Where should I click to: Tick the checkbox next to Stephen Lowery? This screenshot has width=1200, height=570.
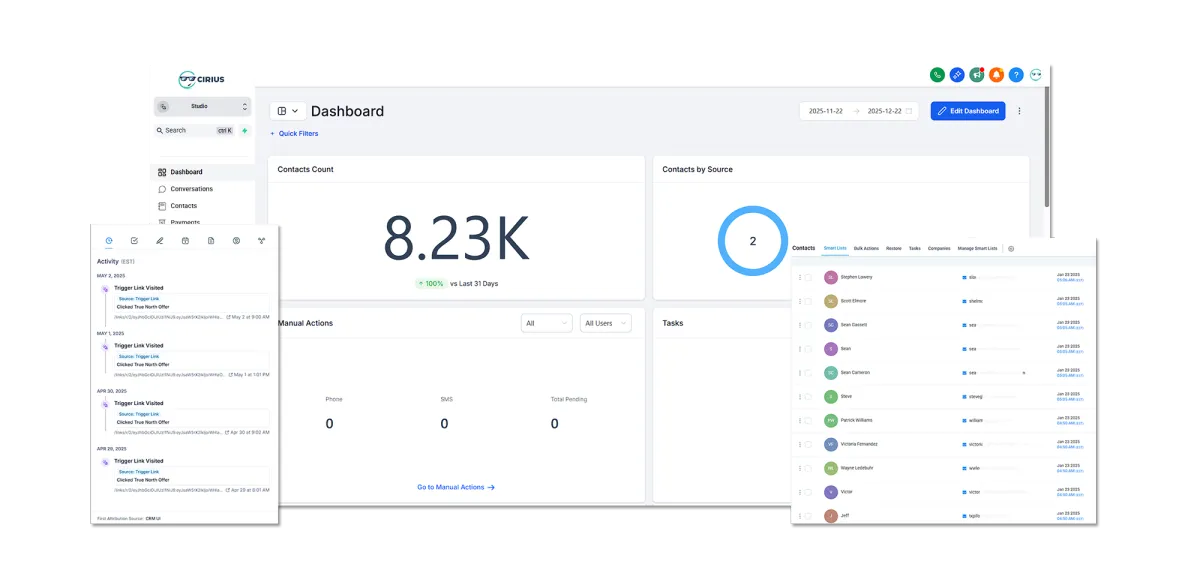(808, 277)
